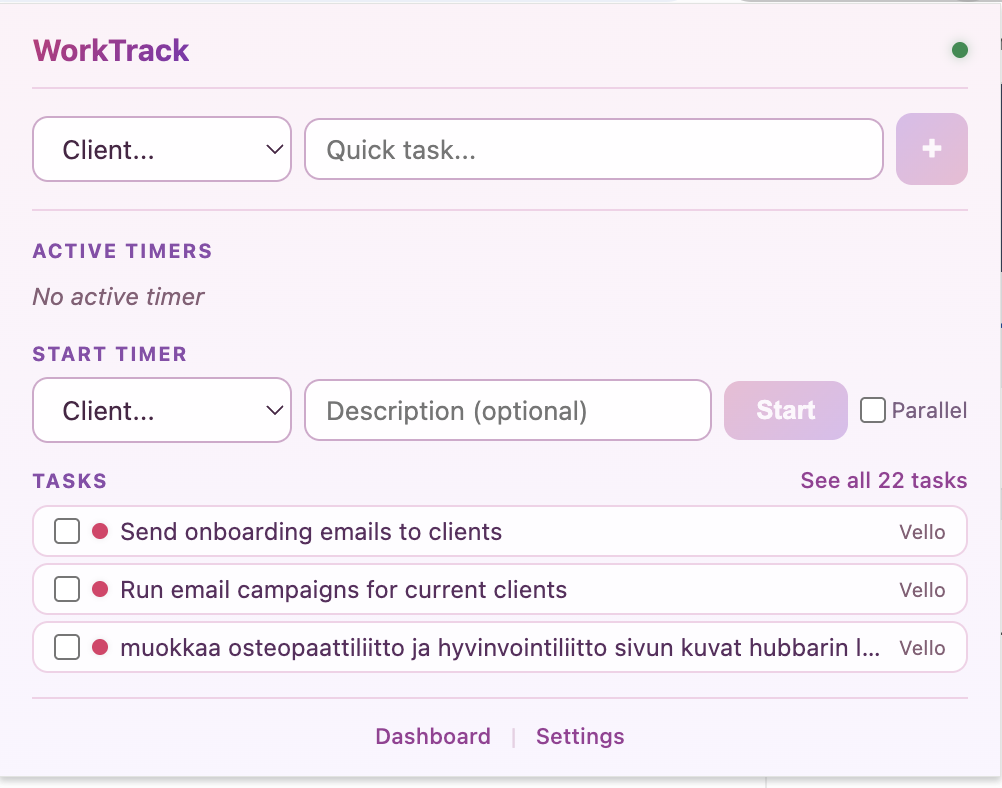The height and width of the screenshot is (788, 1002).
Task: Open the Client dropdown beside Quick task
Action: [x=162, y=150]
